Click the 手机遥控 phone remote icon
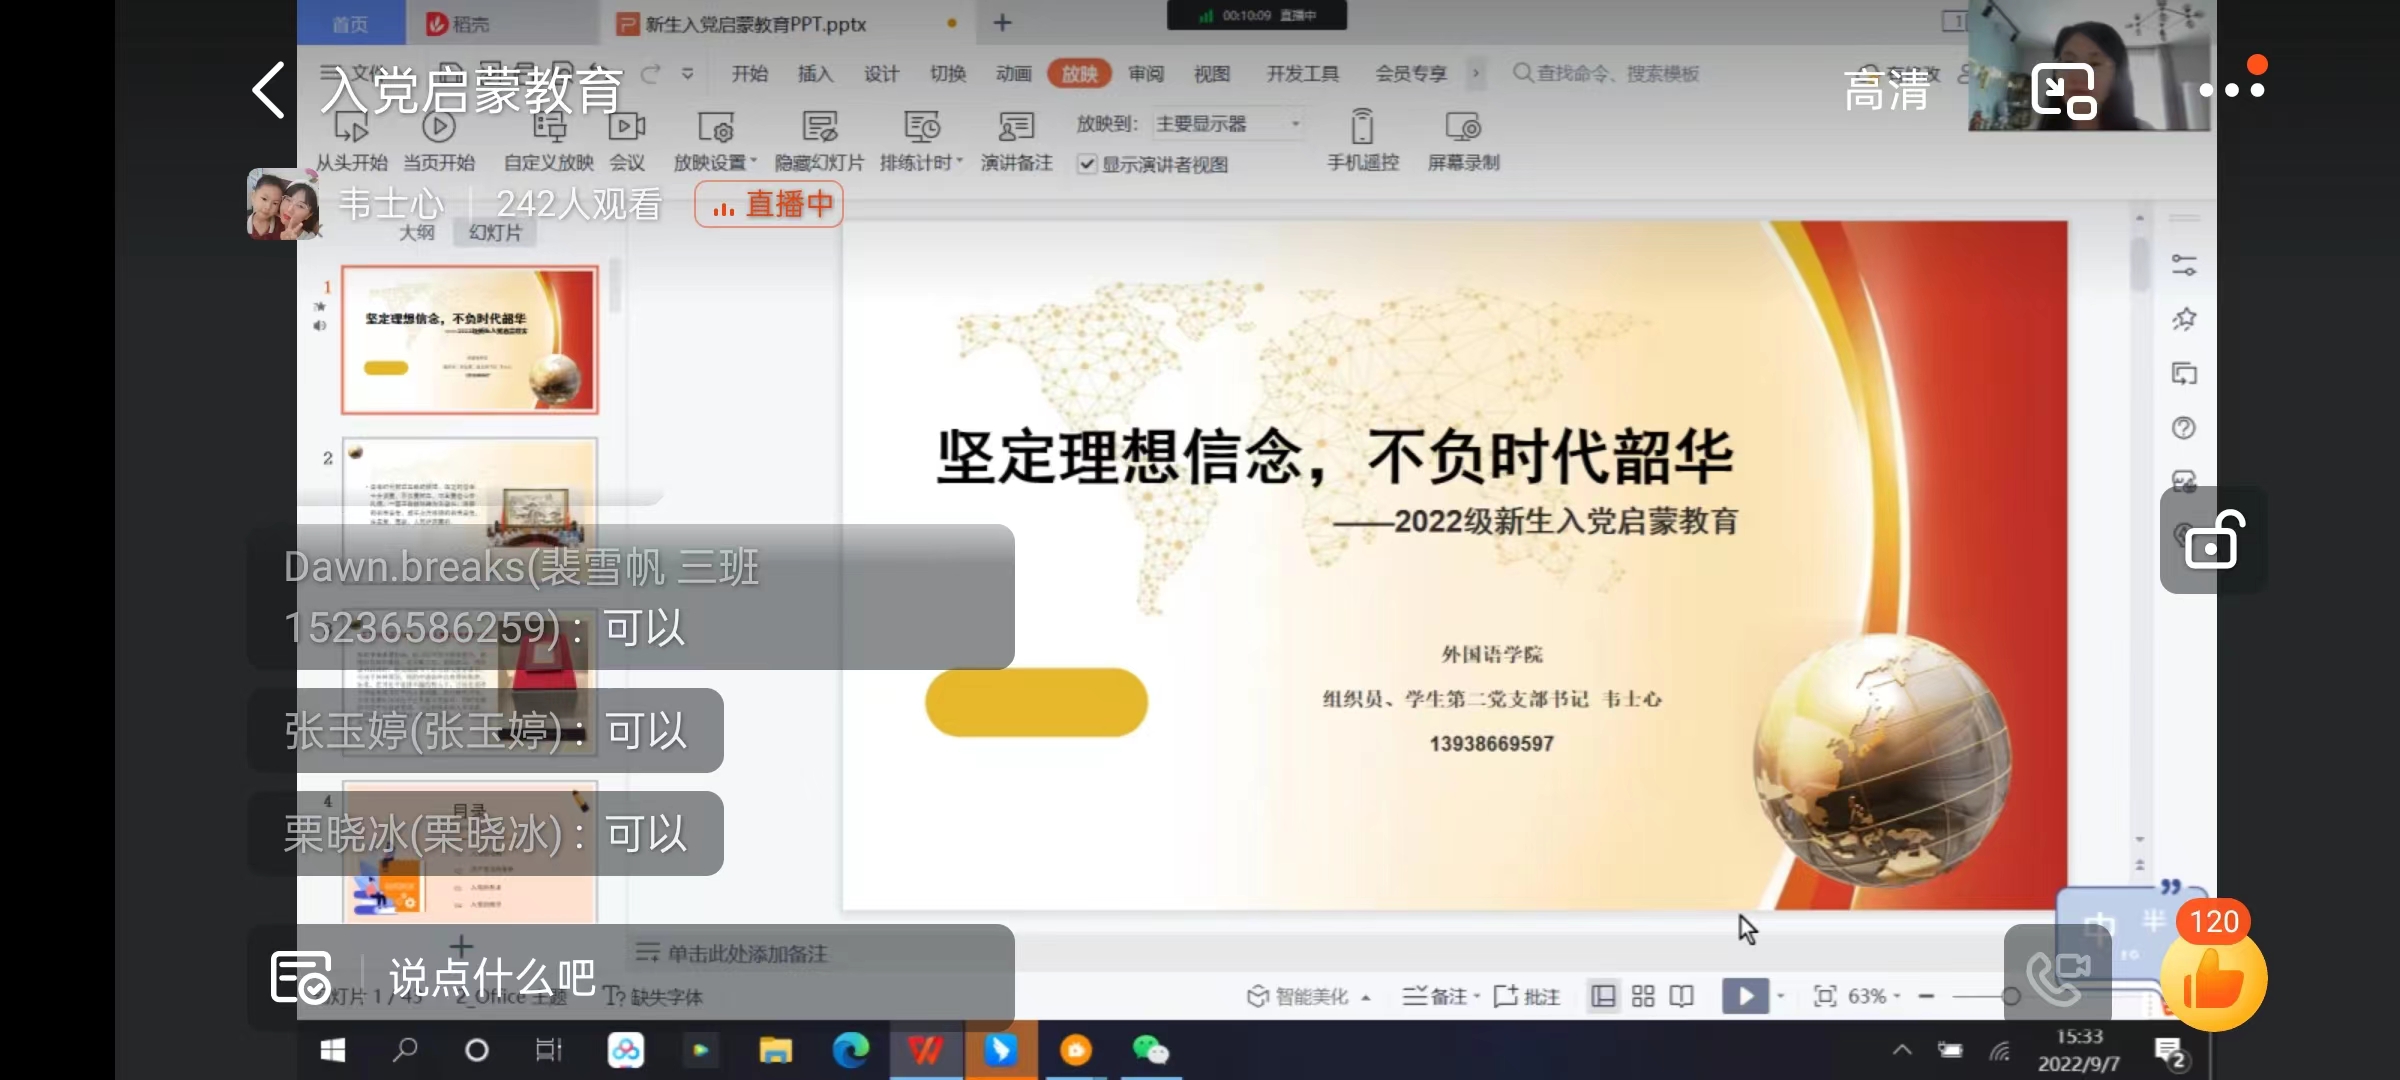This screenshot has width=2400, height=1080. point(1362,128)
